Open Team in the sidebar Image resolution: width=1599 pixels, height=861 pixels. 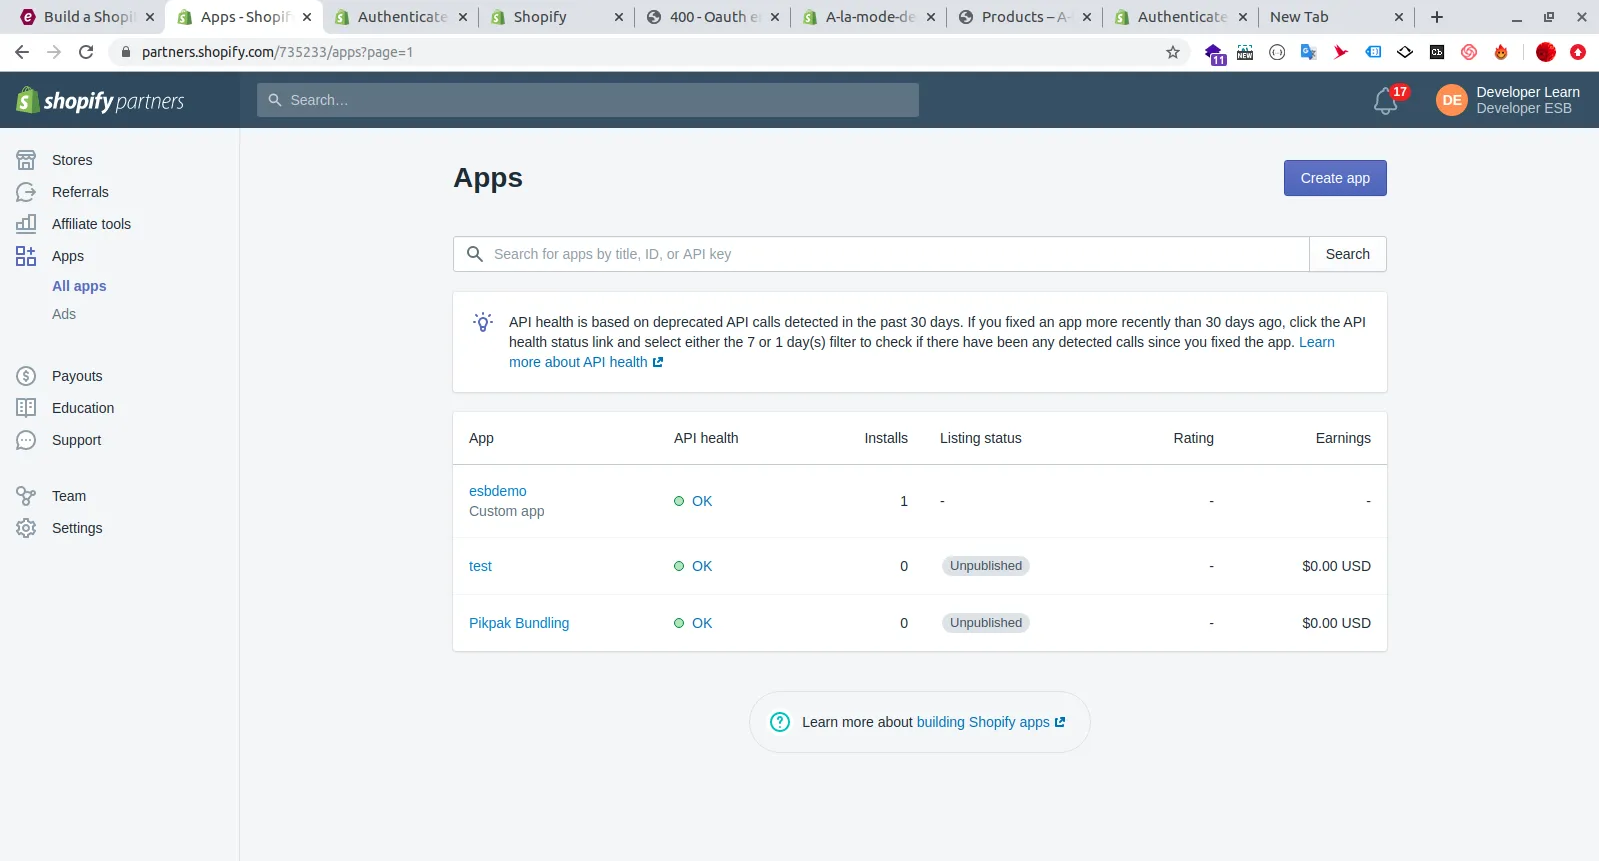click(69, 496)
